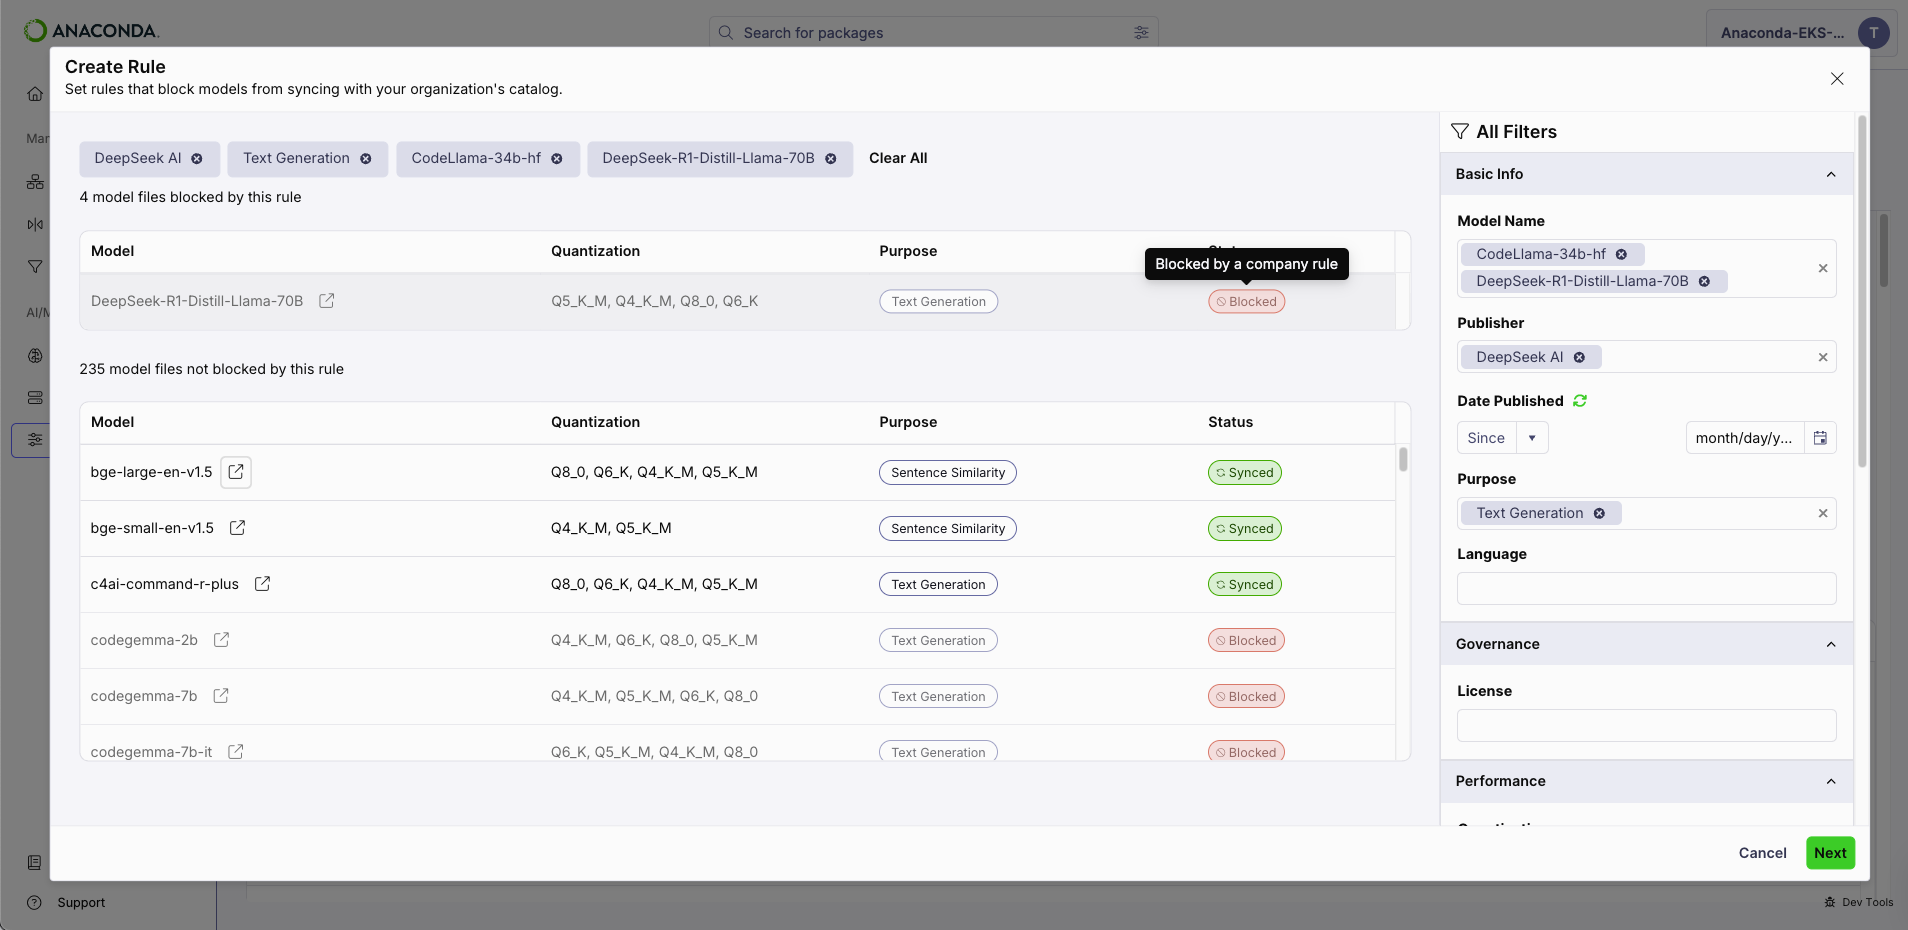Click the month/day/year date input
1908x930 pixels.
[x=1744, y=438]
